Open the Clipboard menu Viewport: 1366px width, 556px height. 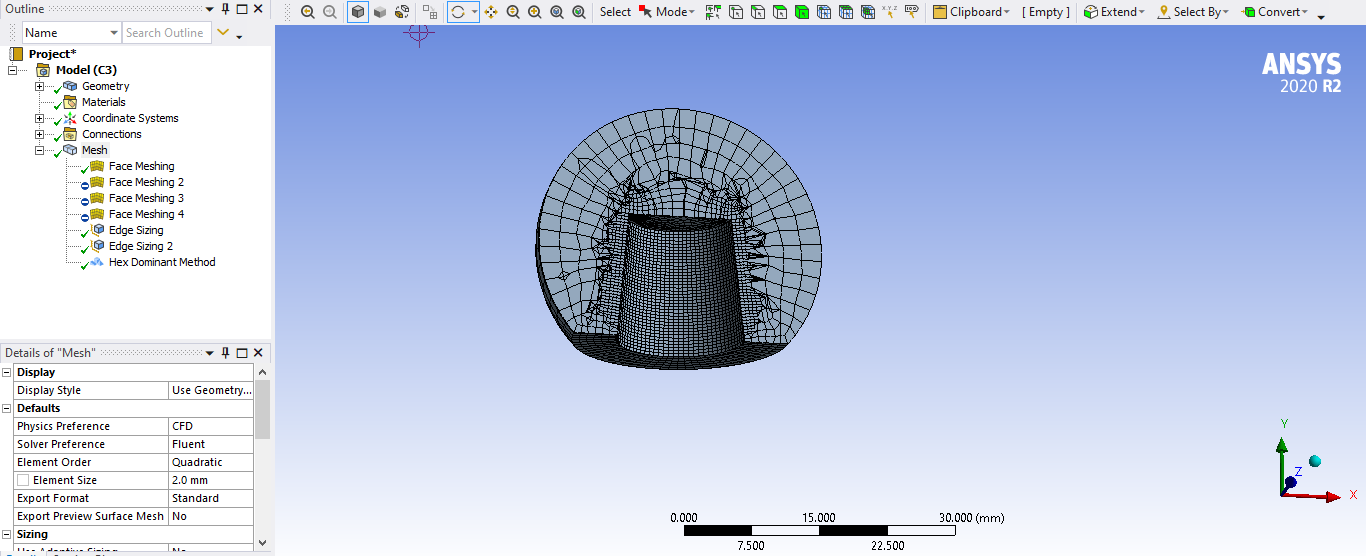point(972,12)
